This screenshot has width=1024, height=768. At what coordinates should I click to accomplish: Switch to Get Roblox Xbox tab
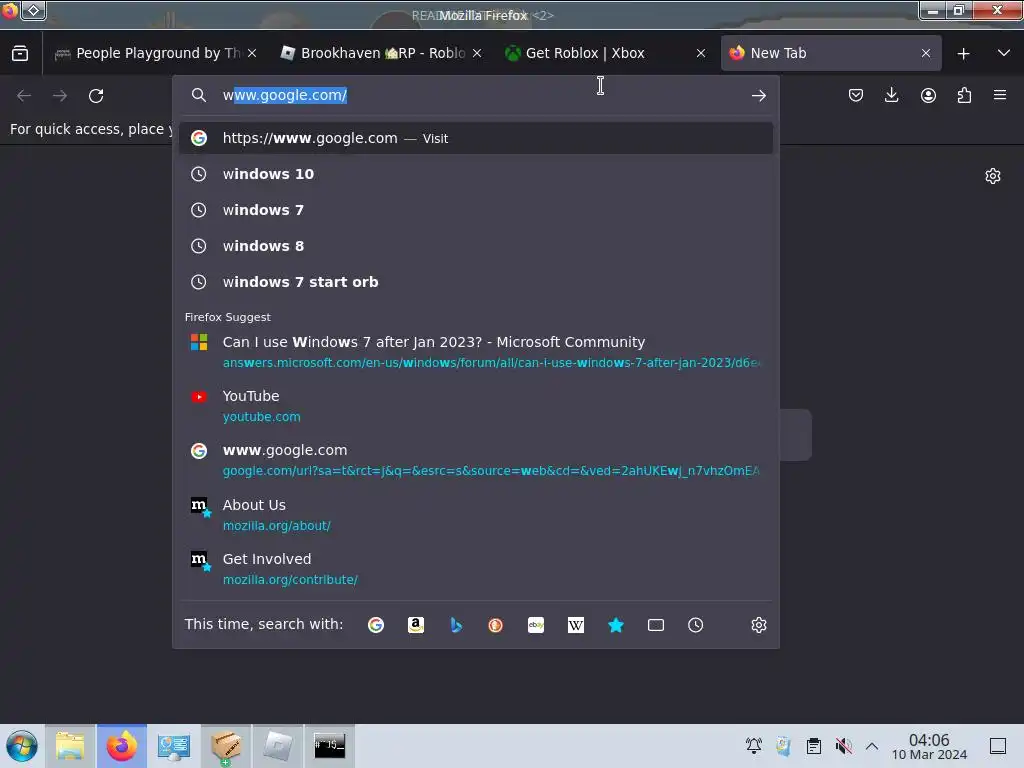pyautogui.click(x=605, y=53)
